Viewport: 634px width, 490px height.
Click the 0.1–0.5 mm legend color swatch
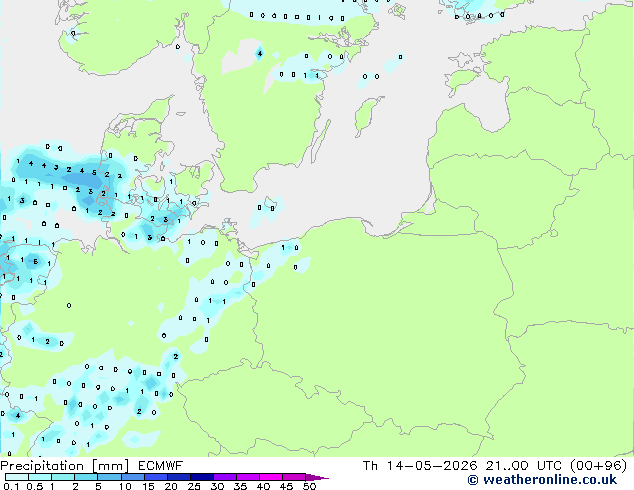[17, 477]
